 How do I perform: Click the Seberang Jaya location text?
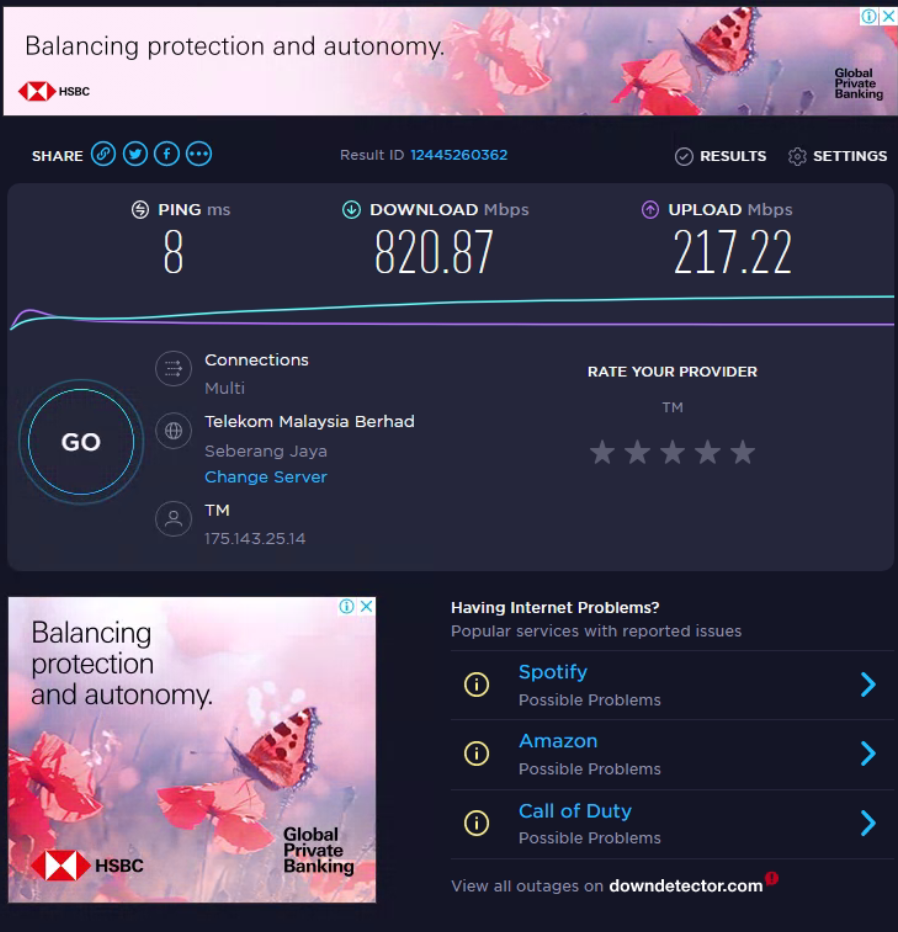click(266, 451)
